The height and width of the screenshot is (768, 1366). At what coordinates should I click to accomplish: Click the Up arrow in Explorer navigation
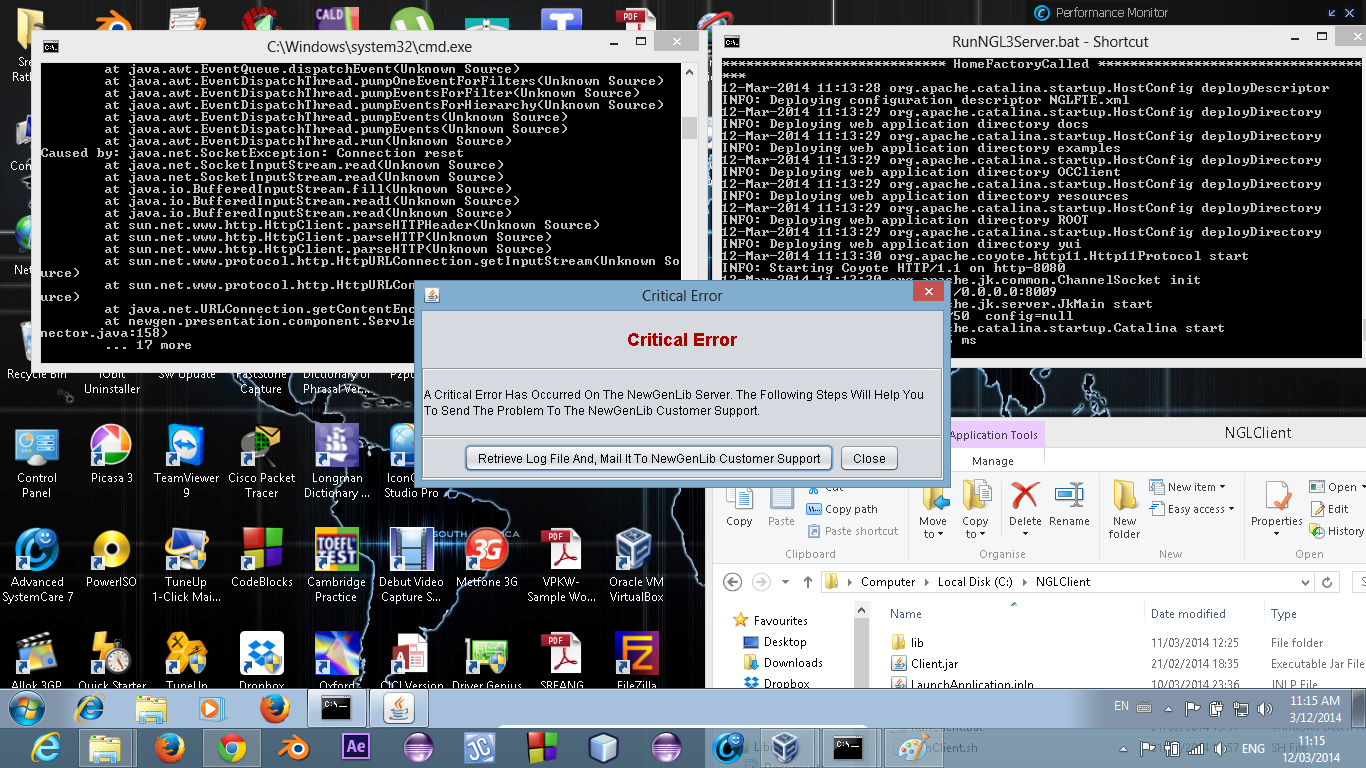pos(807,582)
